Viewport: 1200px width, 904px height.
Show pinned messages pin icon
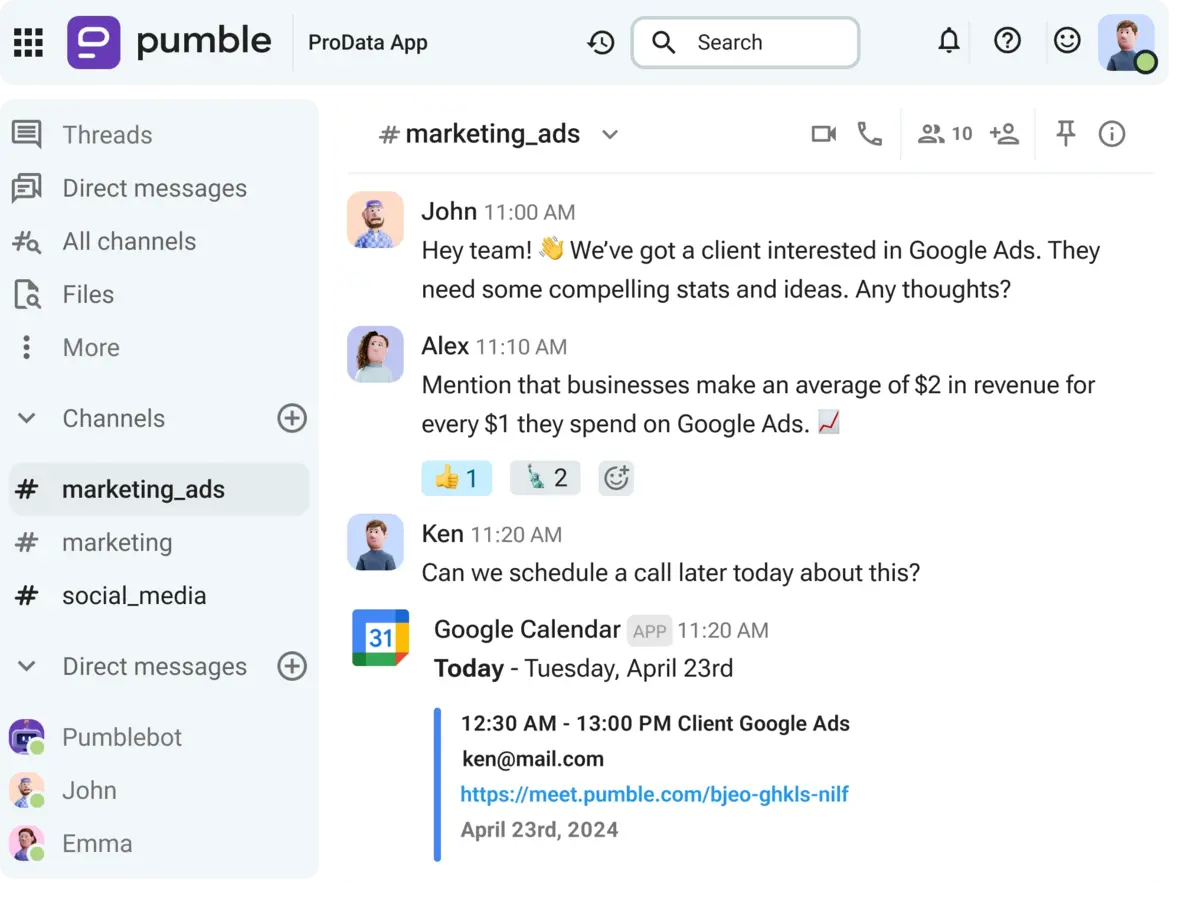click(x=1066, y=134)
